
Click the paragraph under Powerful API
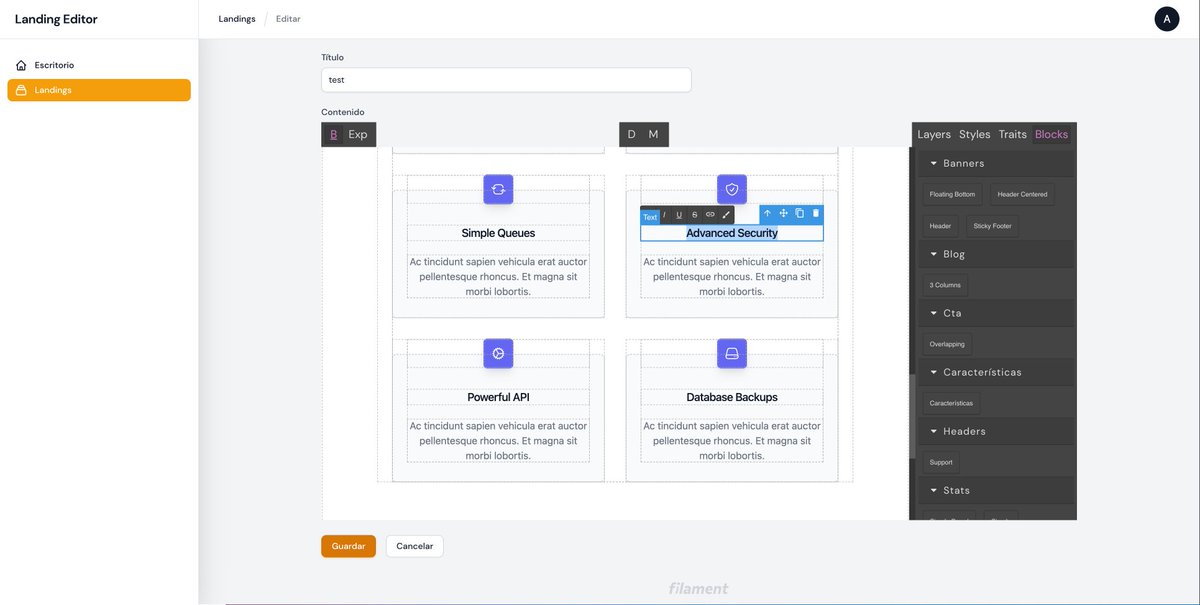tap(498, 441)
